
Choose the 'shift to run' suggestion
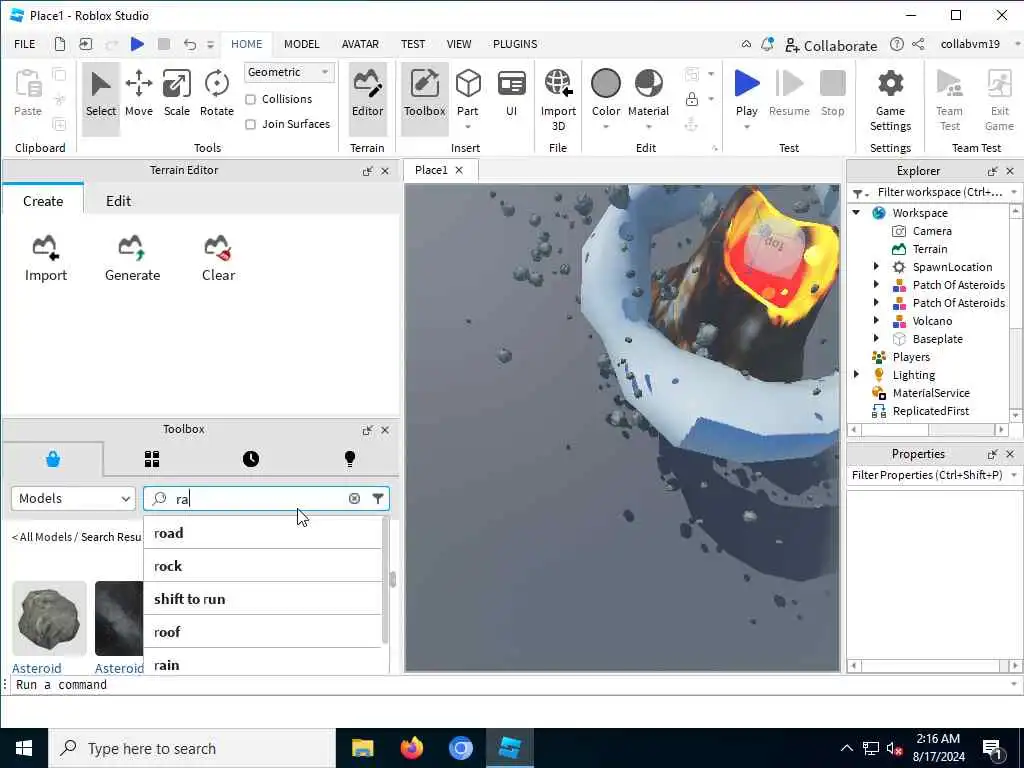point(262,599)
